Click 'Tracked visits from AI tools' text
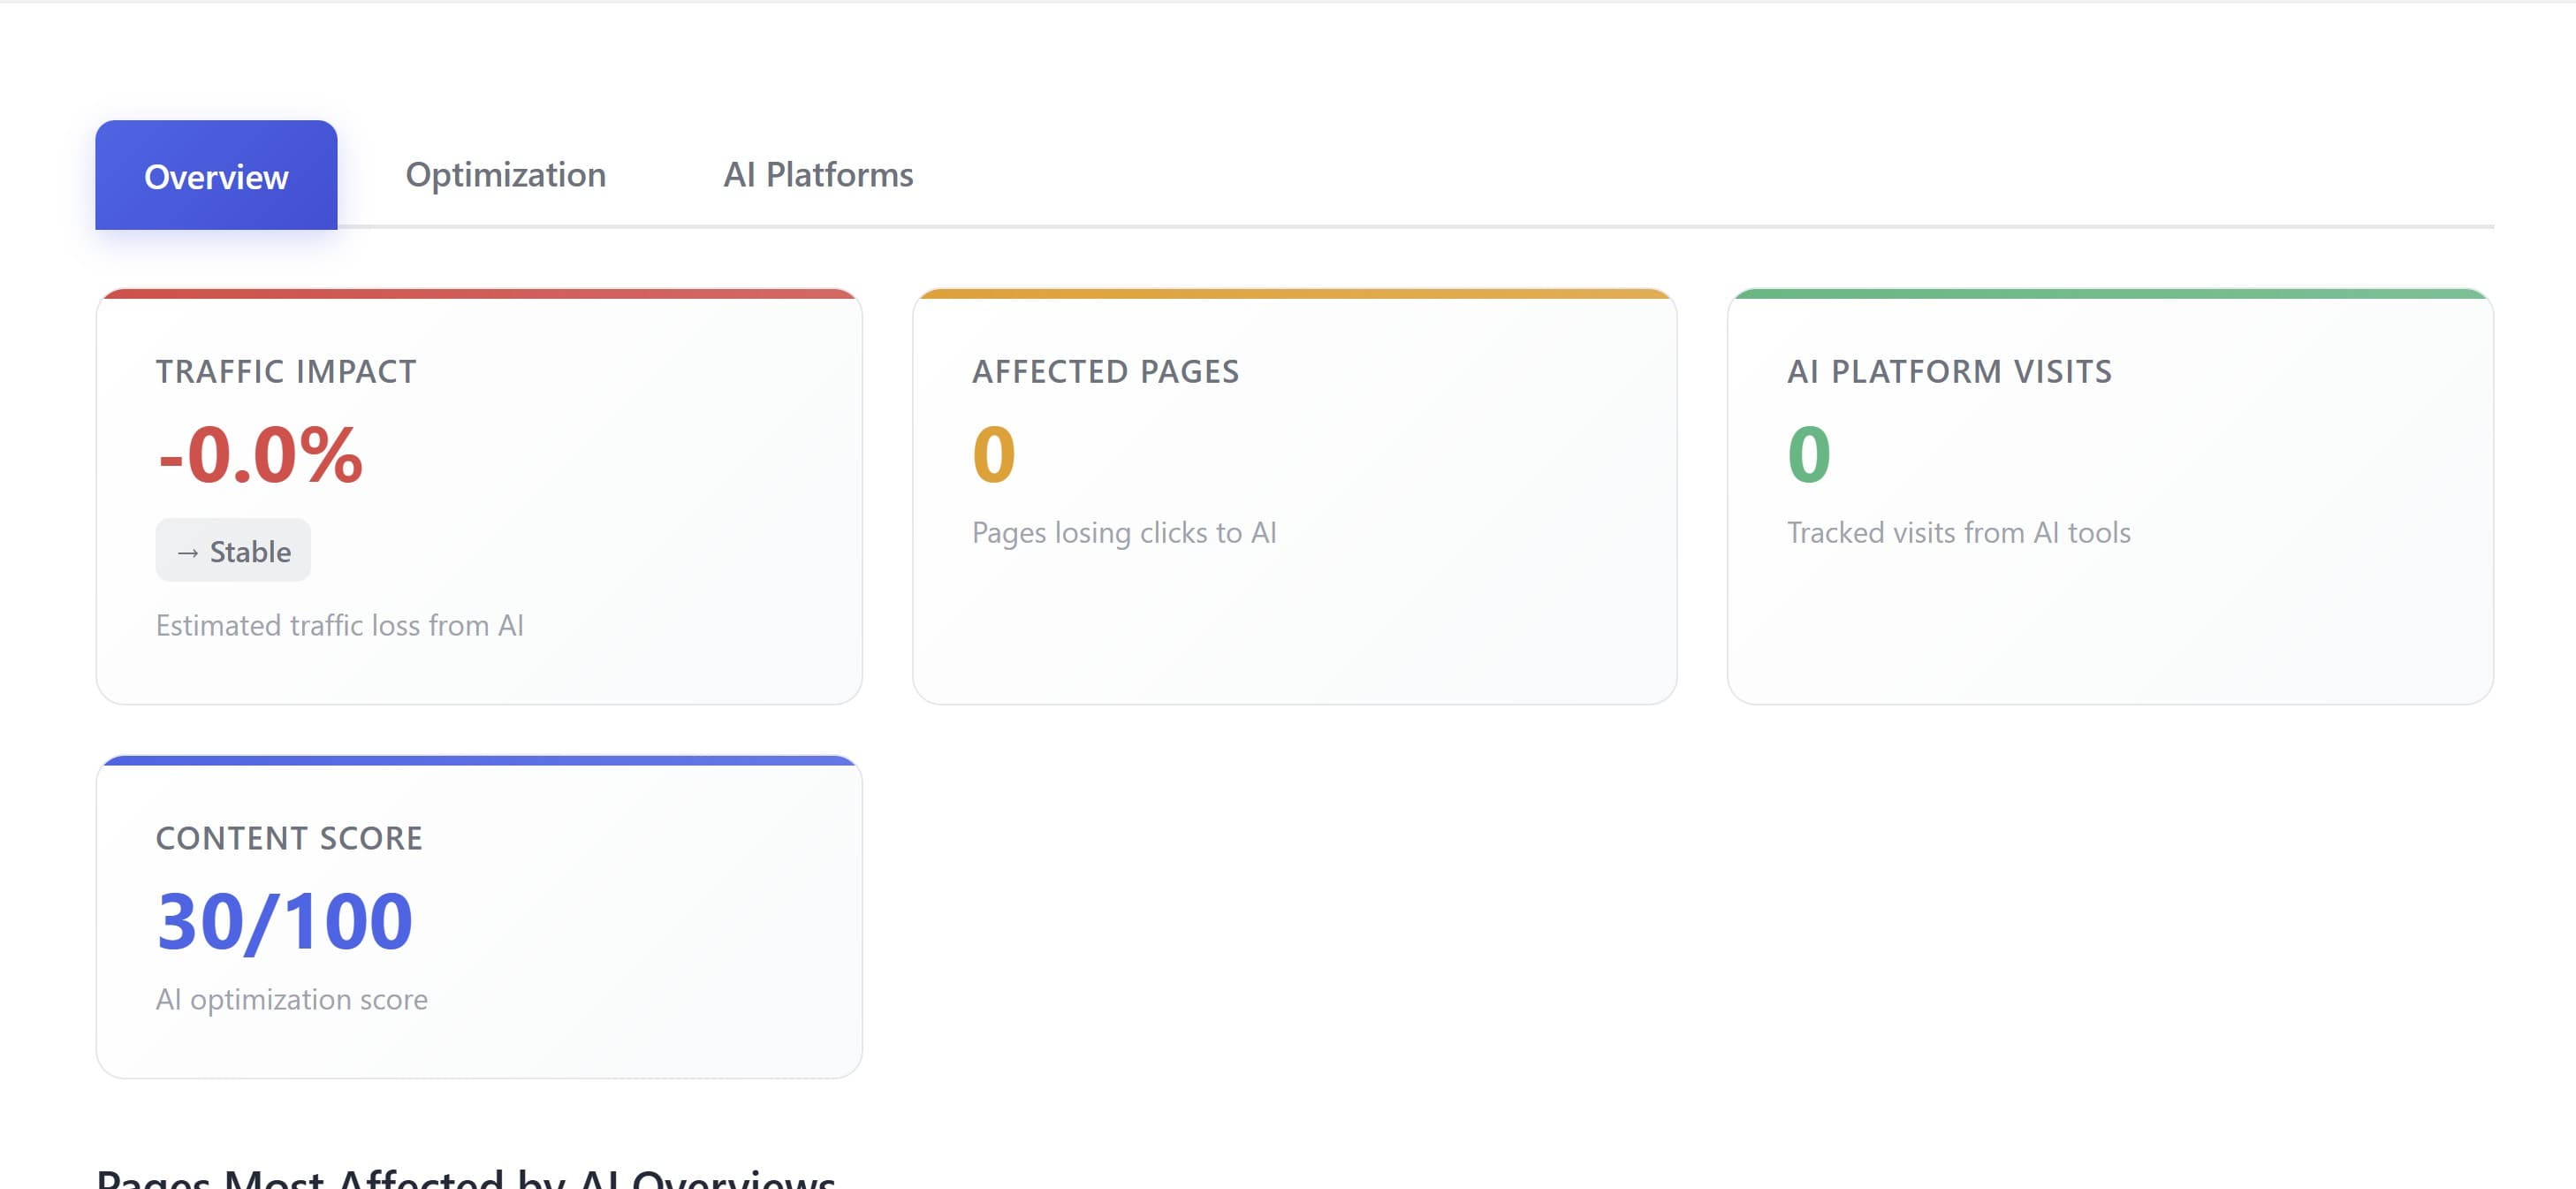 (1958, 532)
